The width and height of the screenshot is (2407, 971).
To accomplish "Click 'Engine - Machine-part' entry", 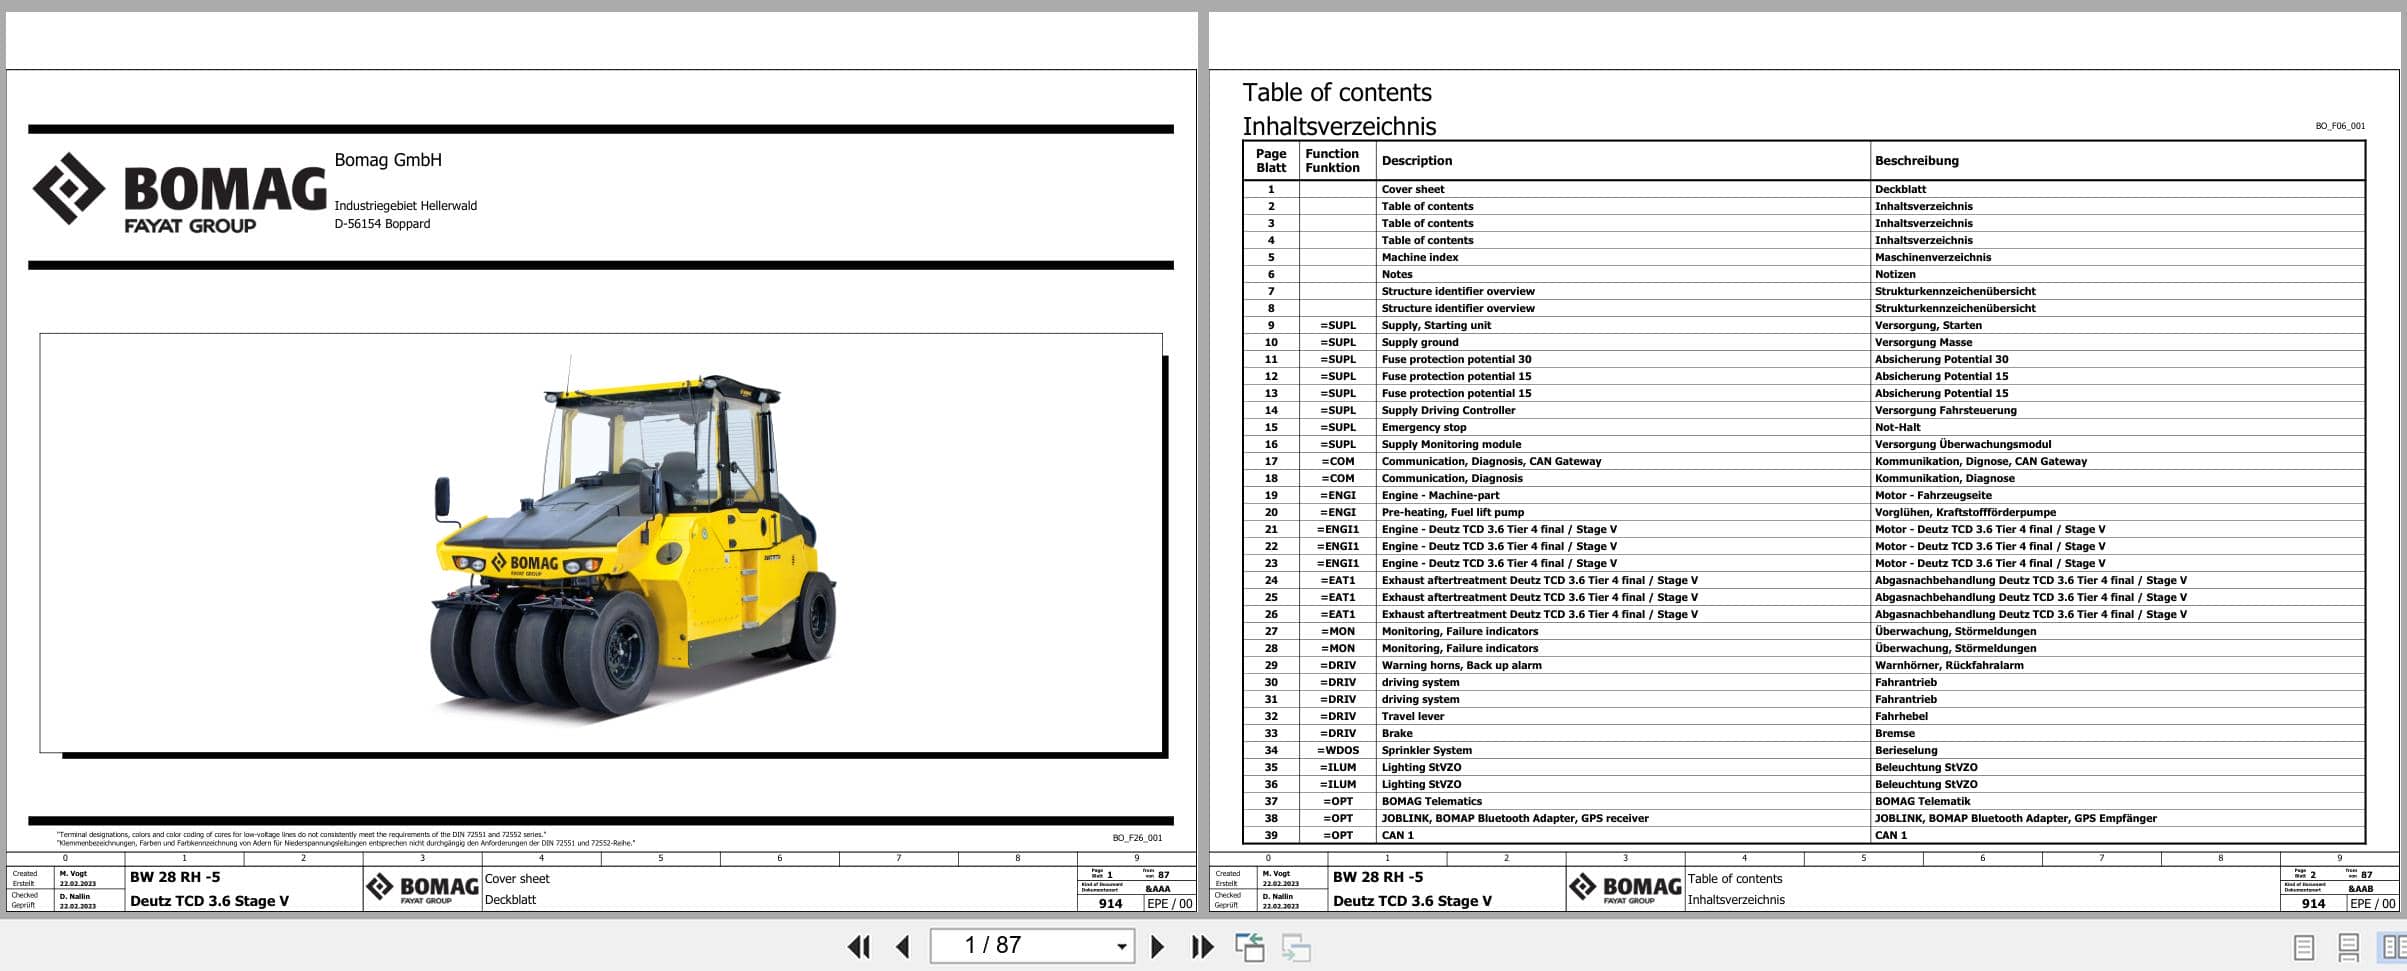I will point(1440,495).
